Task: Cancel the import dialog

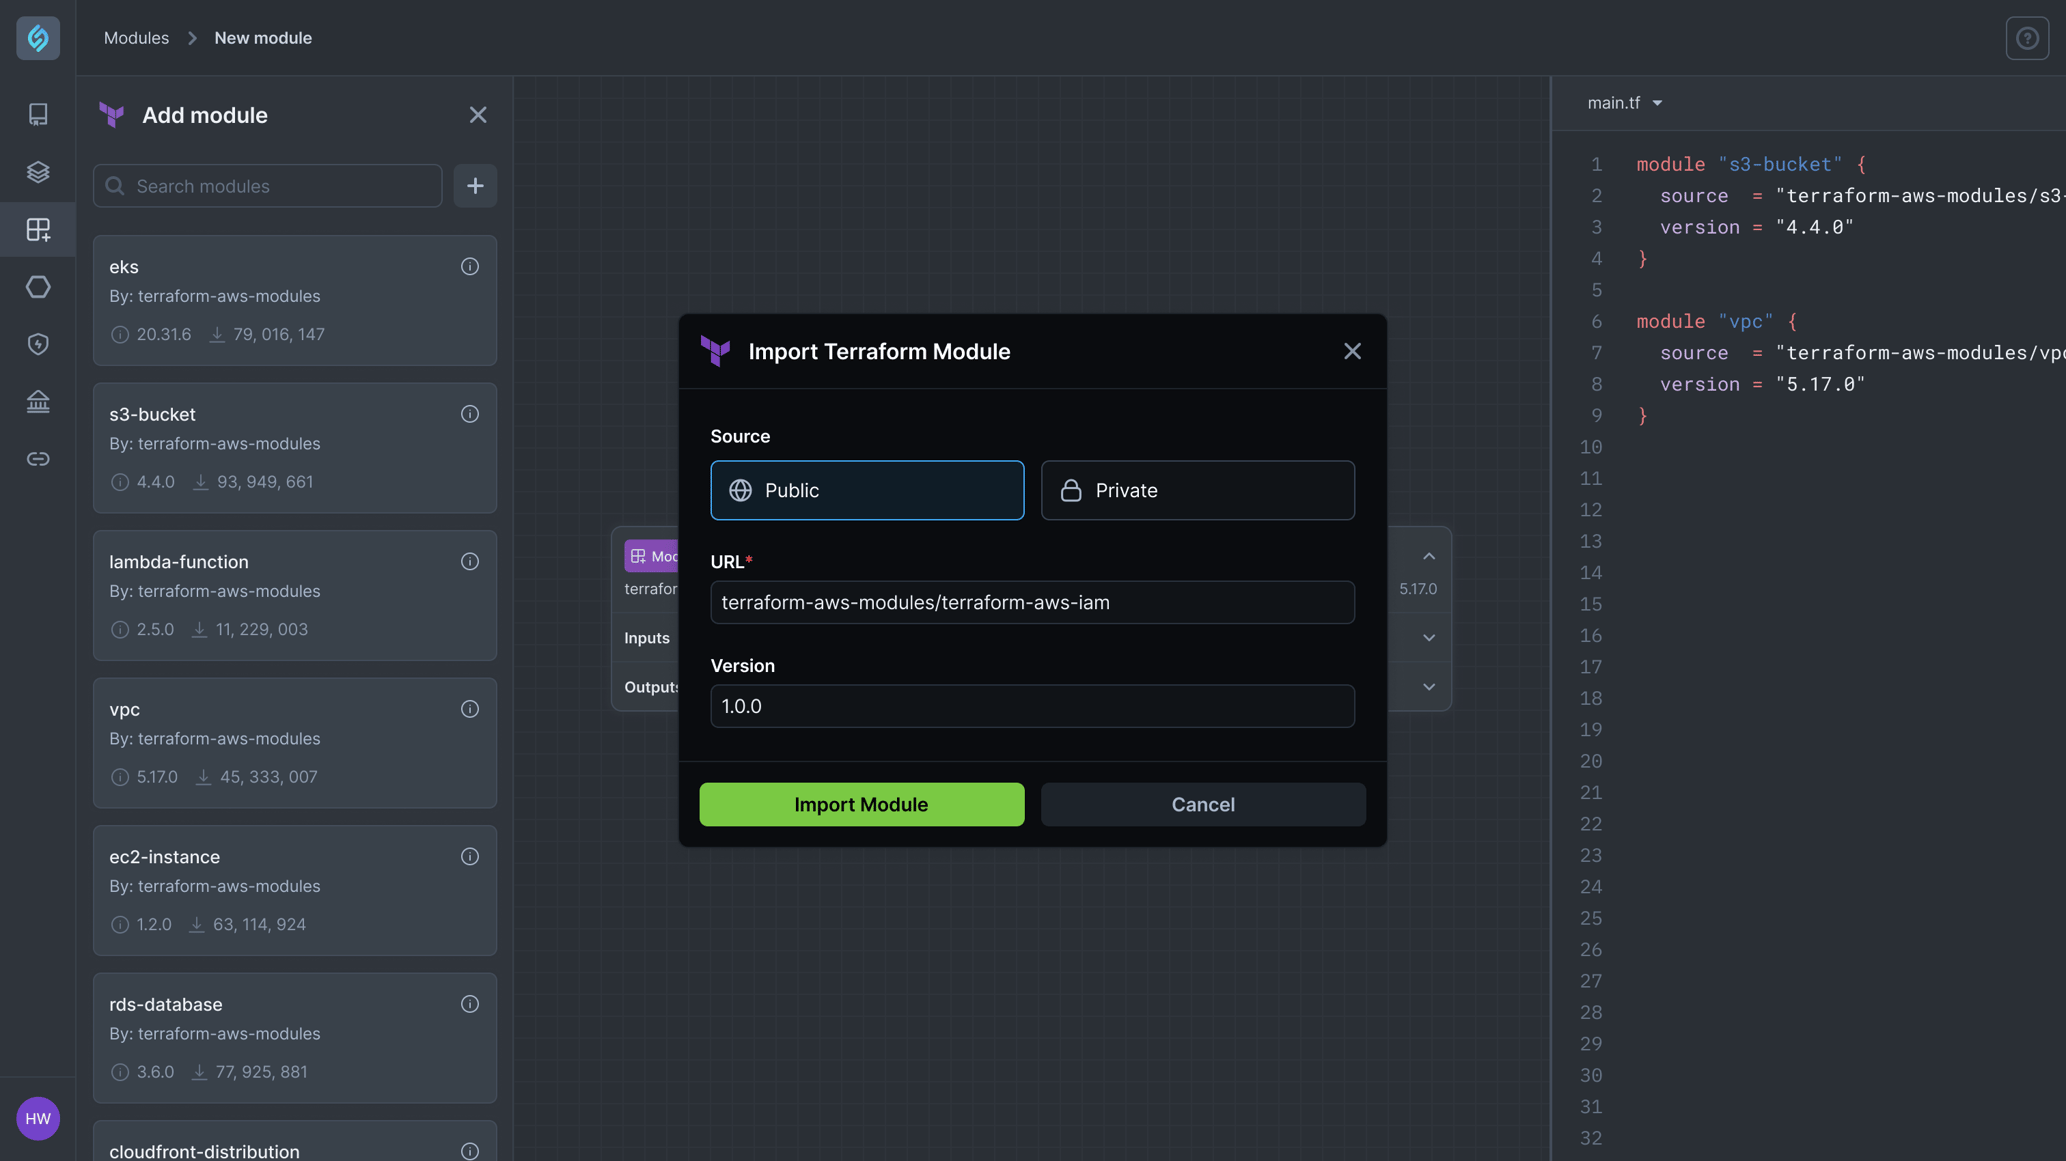Action: [x=1203, y=804]
